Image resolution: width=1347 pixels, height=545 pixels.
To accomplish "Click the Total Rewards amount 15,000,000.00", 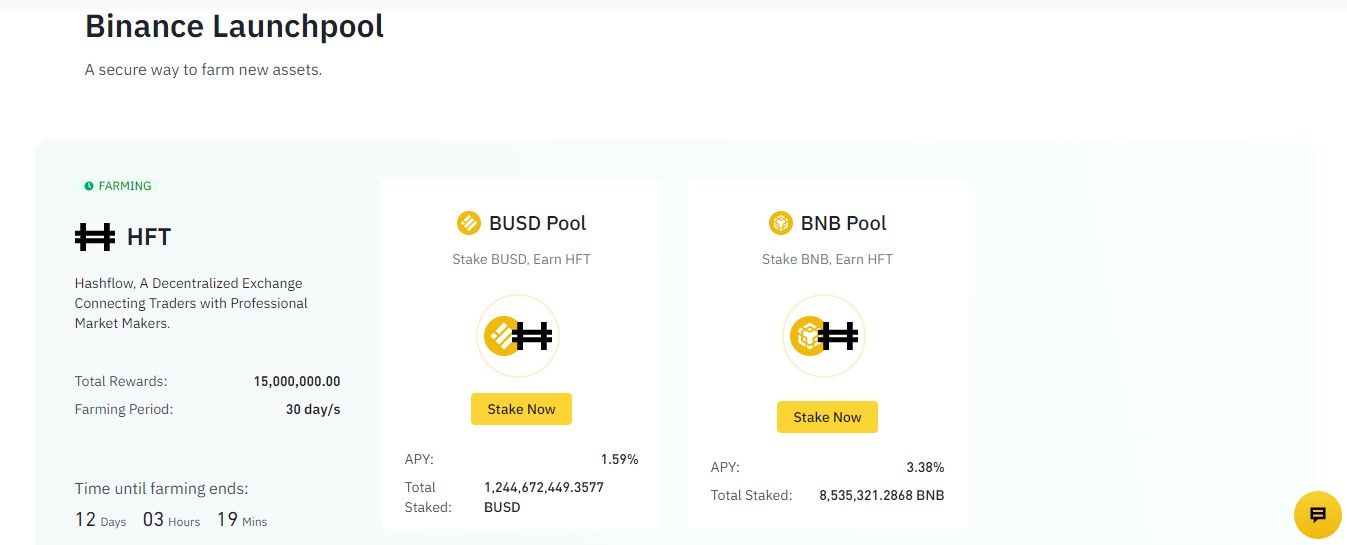I will click(297, 381).
